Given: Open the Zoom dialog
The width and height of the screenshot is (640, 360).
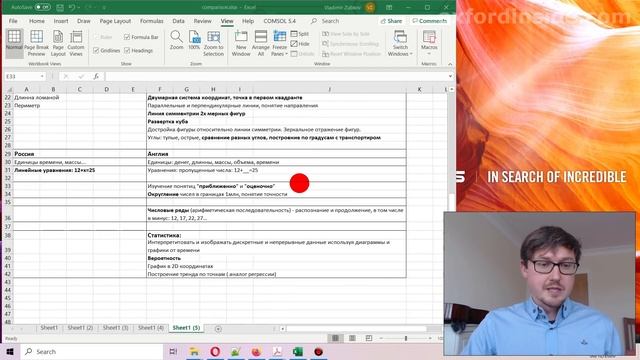Looking at the screenshot, I should [176, 40].
